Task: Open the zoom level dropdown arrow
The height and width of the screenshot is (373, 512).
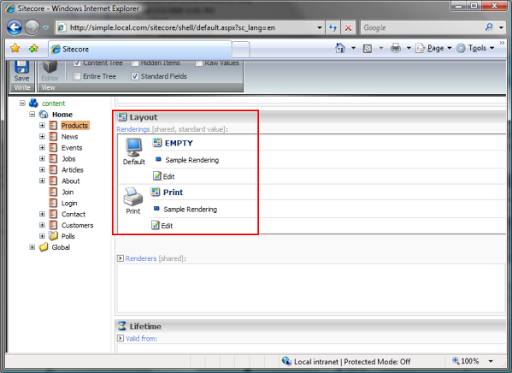Action: [x=491, y=361]
